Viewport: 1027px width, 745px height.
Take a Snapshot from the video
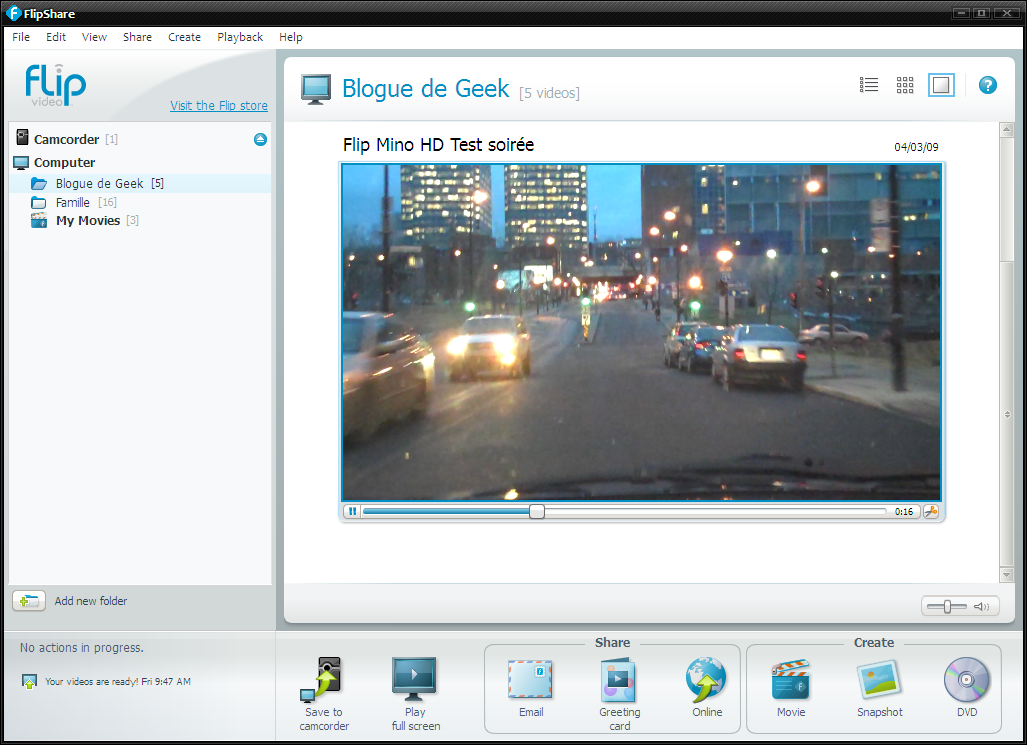coord(879,682)
